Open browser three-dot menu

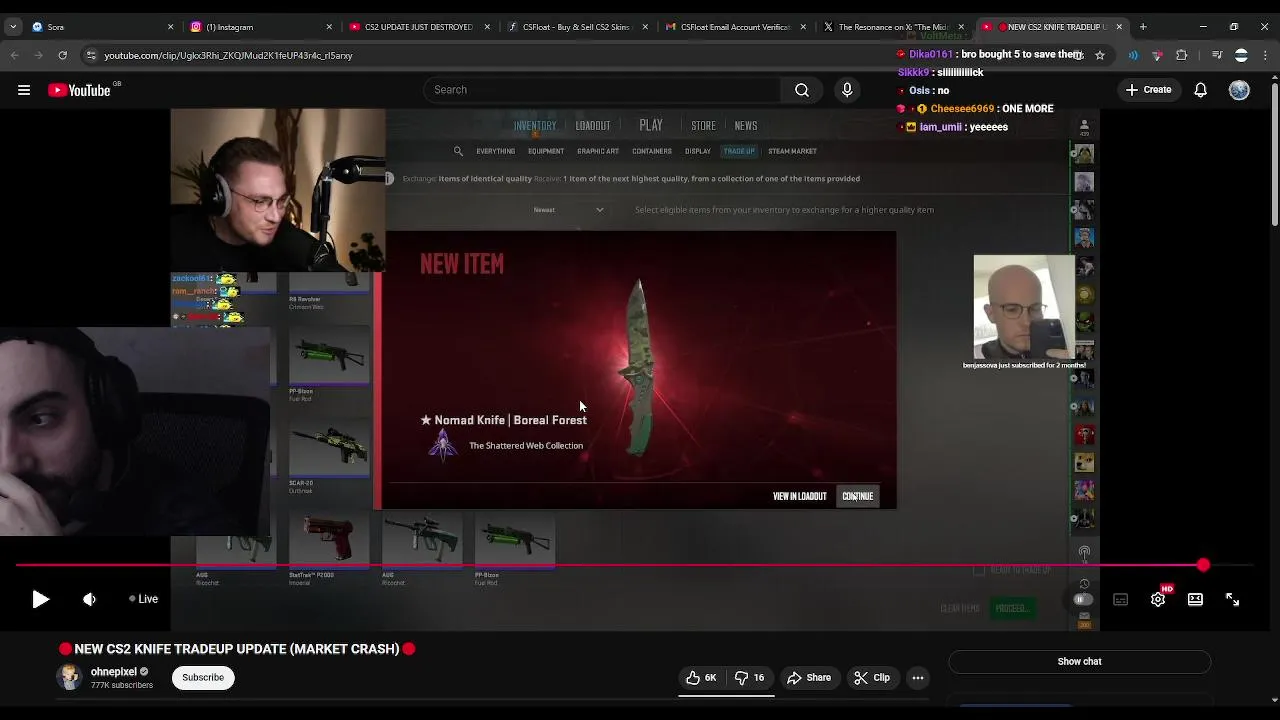click(1266, 56)
